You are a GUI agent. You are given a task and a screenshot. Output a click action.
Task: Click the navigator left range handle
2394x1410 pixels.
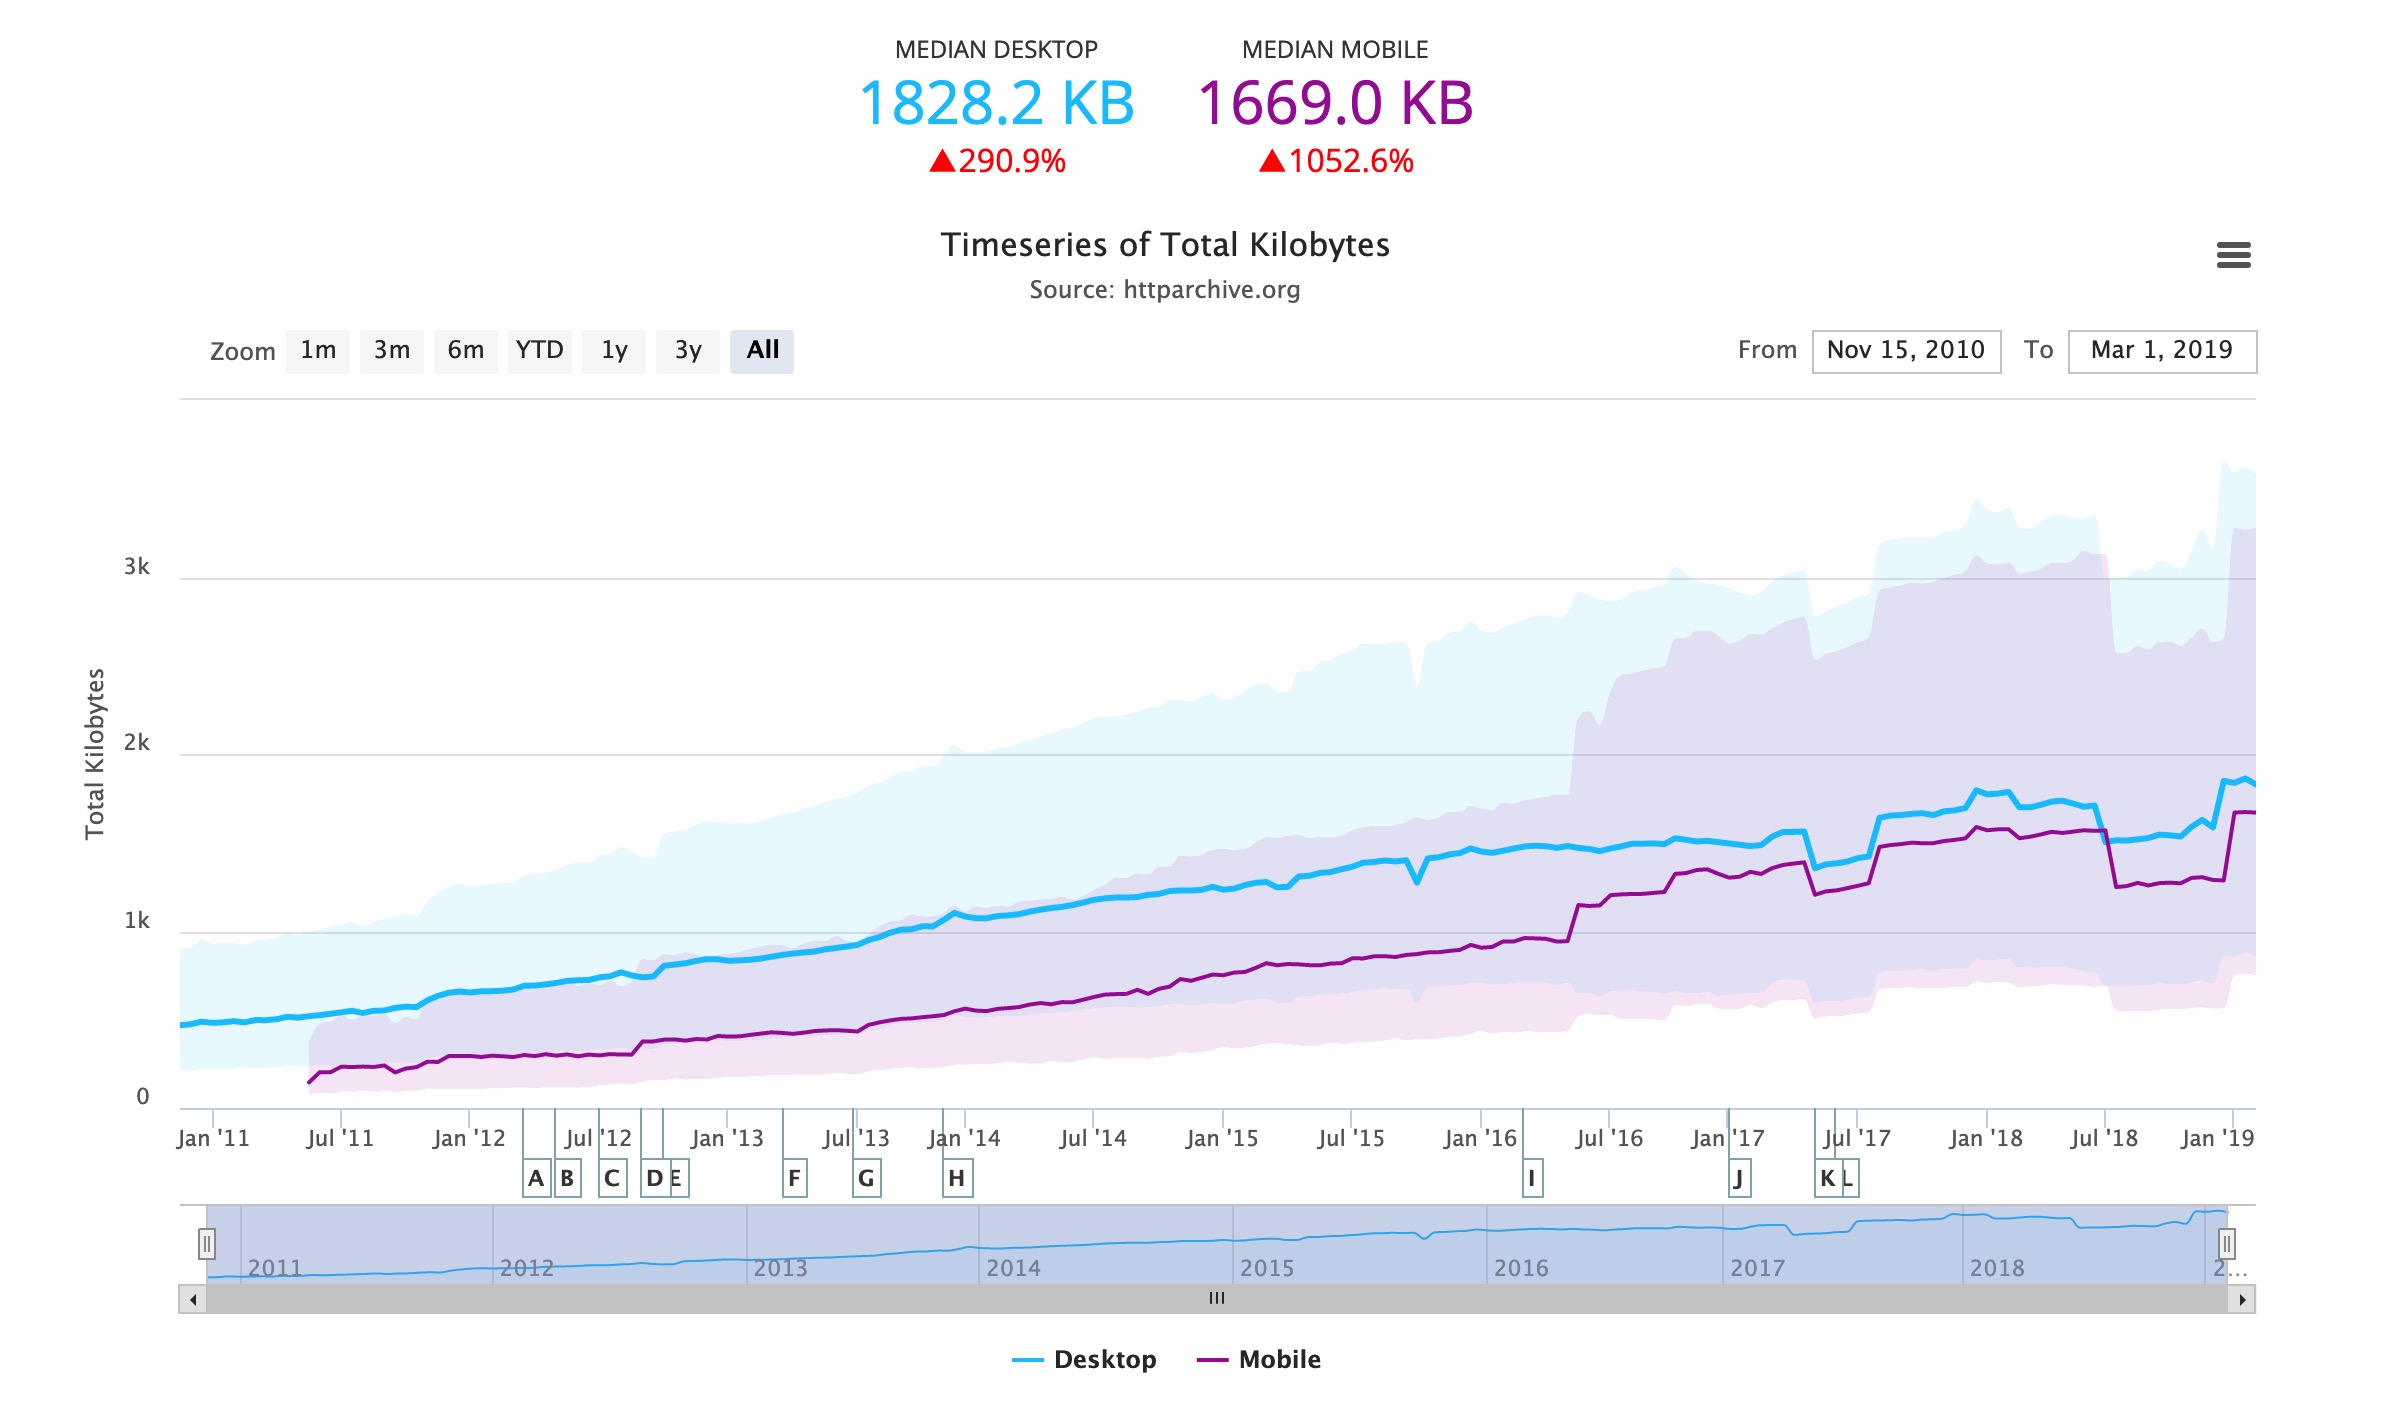click(x=207, y=1244)
